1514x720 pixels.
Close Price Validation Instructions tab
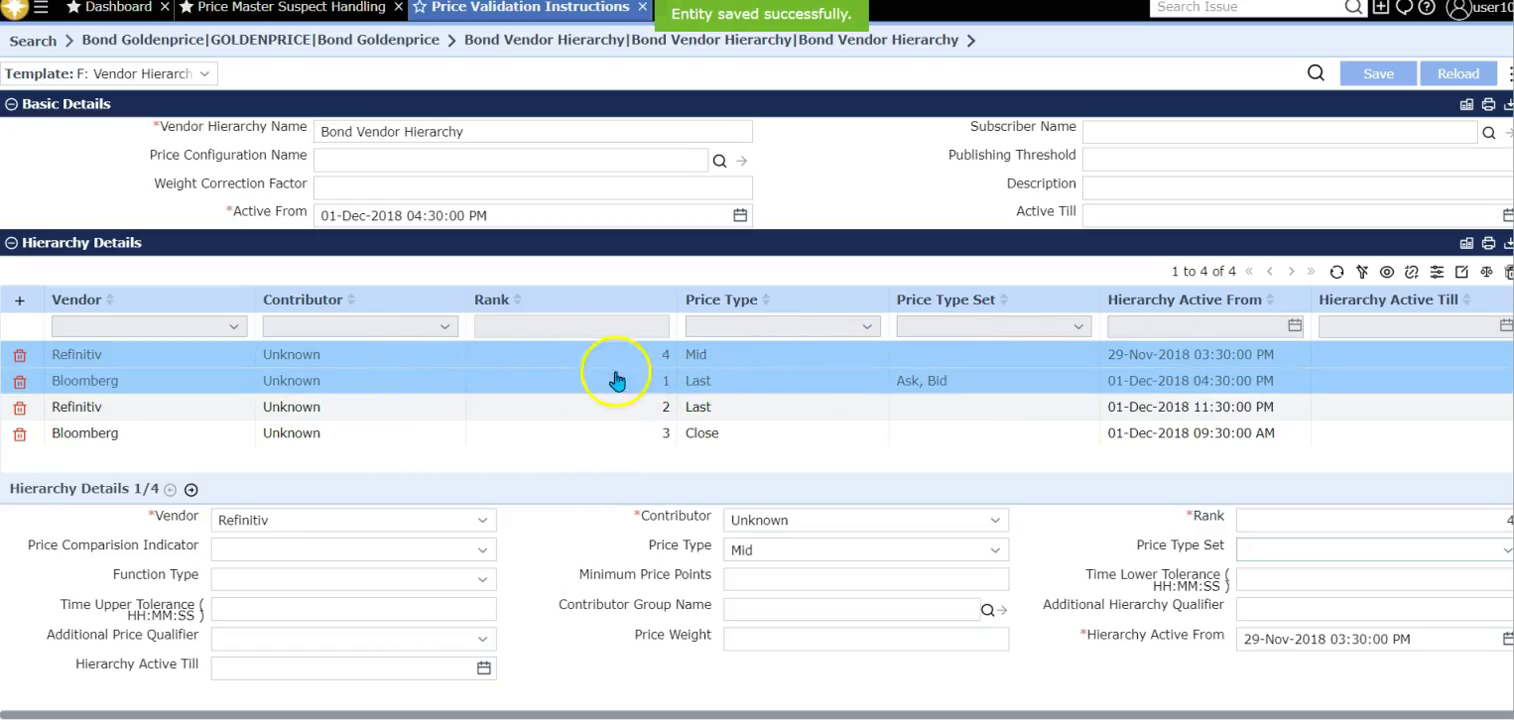point(643,7)
